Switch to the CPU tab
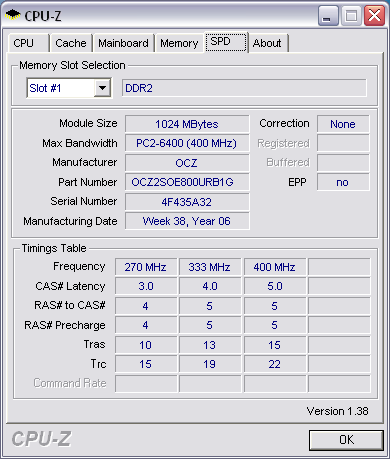390x459 pixels. (x=28, y=43)
